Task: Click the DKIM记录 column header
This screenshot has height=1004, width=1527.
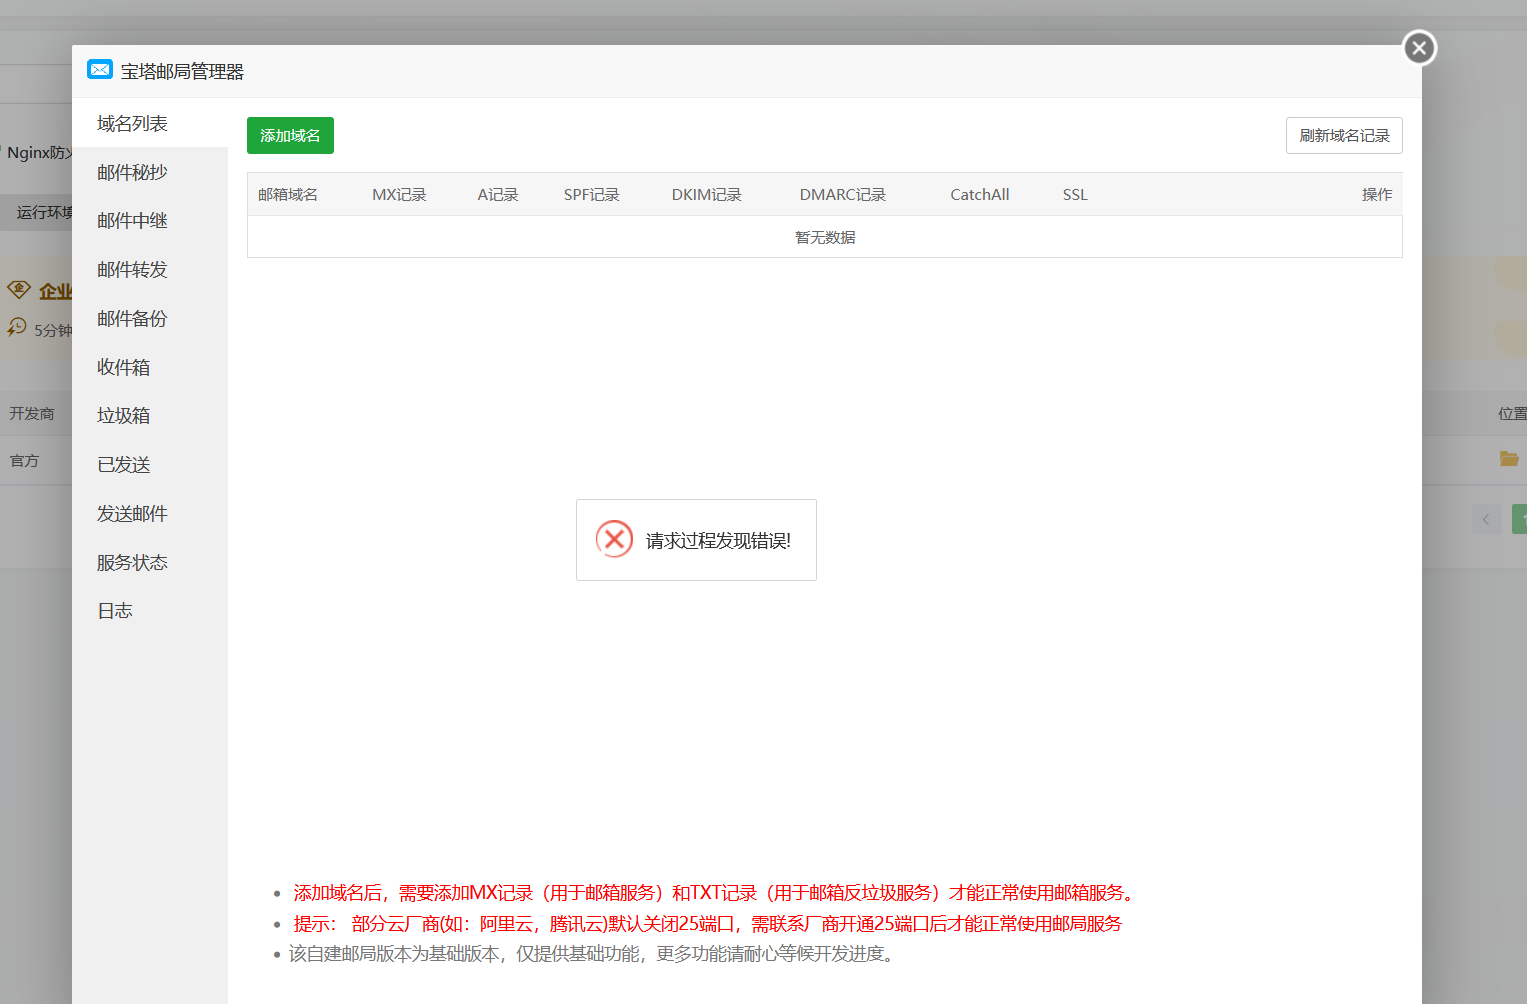Action: coord(706,194)
